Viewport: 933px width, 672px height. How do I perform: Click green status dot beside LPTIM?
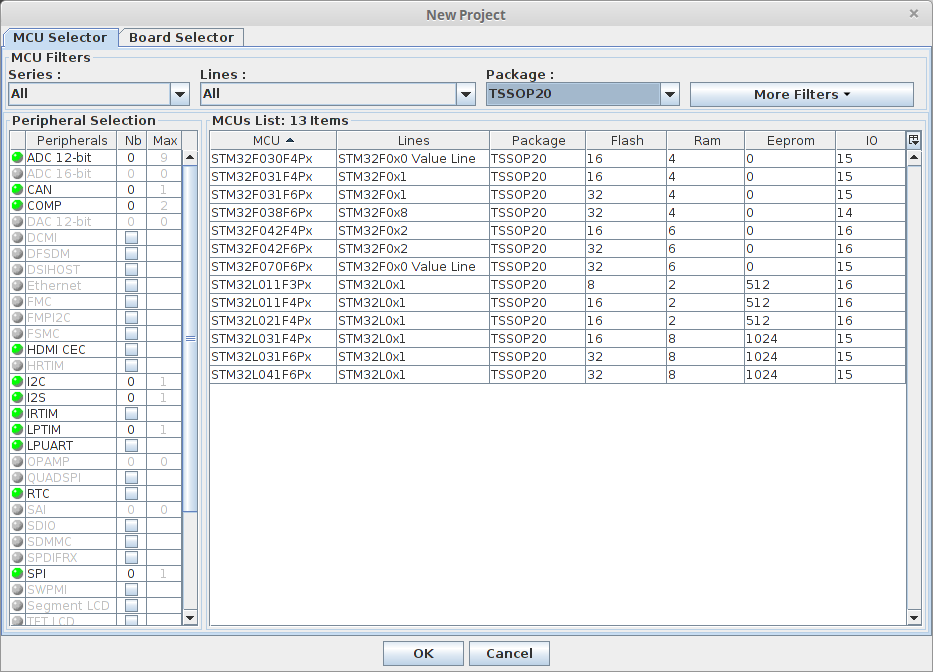click(x=17, y=430)
